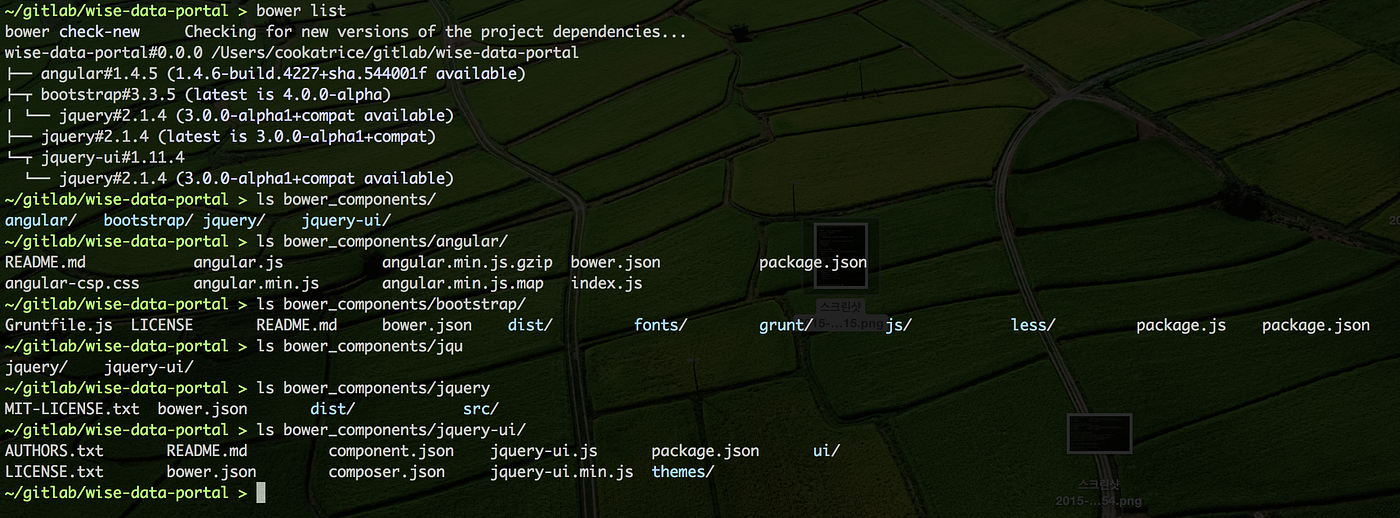Click the 'js/' directory name
Screen dimensions: 1400x518
(898, 326)
